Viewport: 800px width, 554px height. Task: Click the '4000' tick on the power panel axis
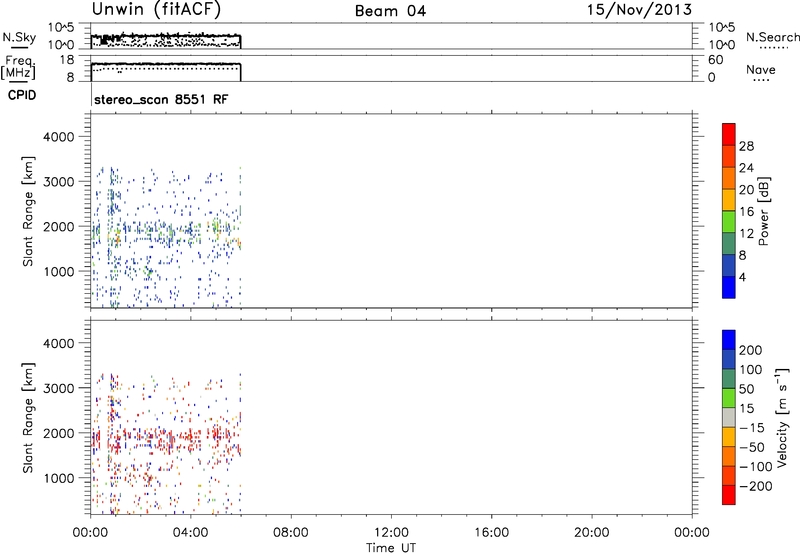58,137
